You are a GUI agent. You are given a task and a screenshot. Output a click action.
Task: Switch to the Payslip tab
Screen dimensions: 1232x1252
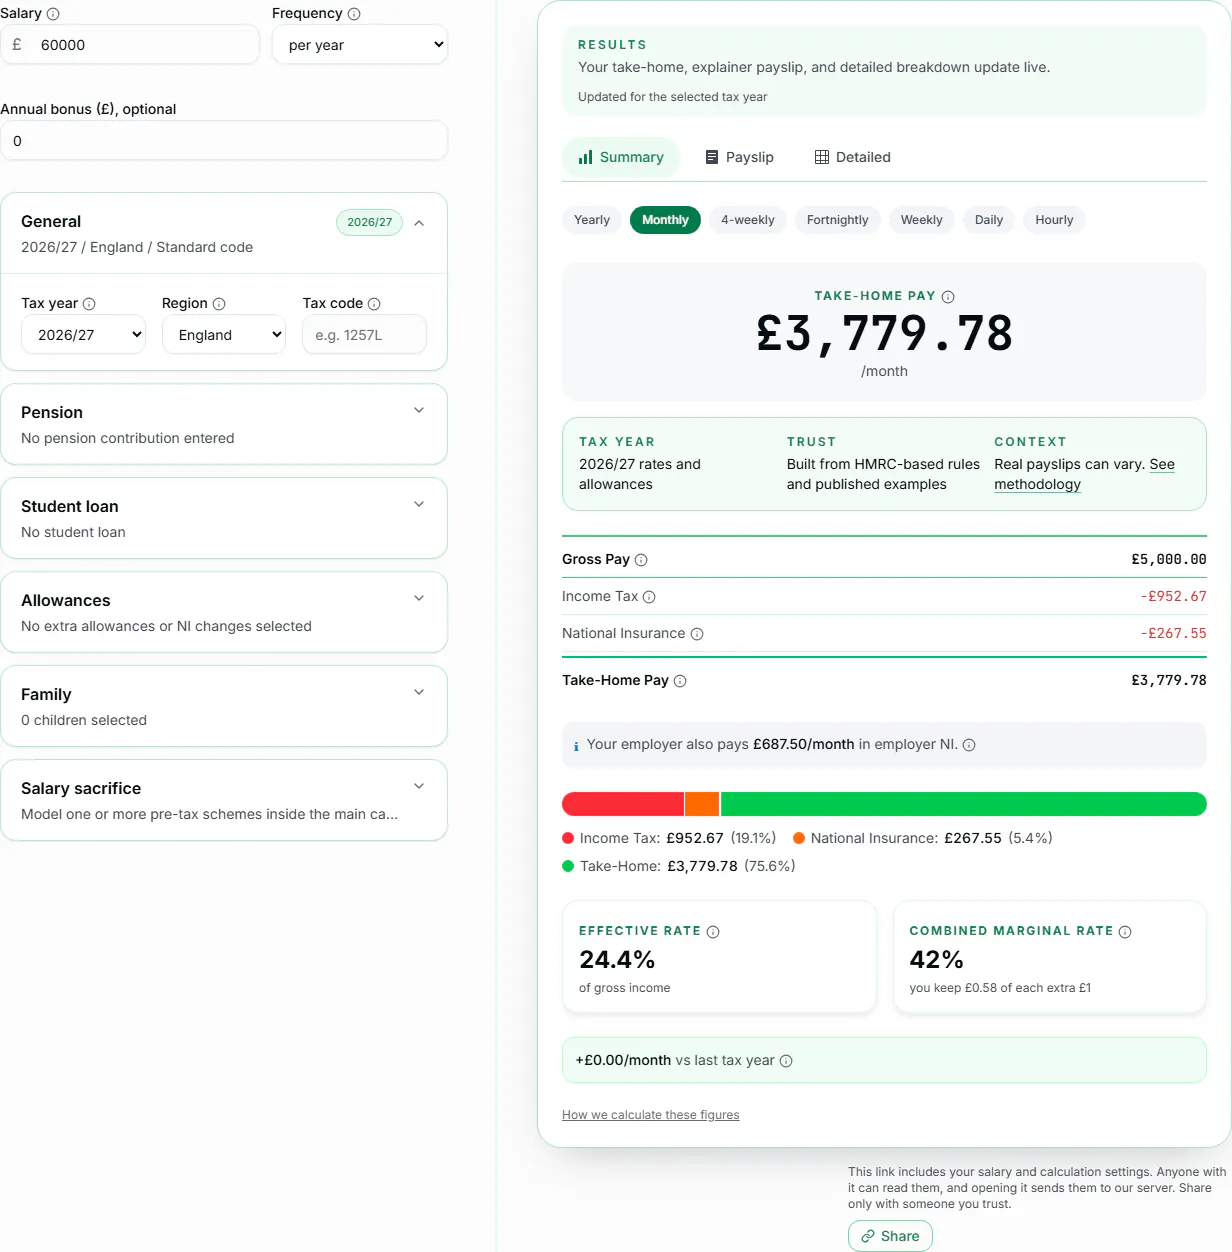pyautogui.click(x=740, y=157)
